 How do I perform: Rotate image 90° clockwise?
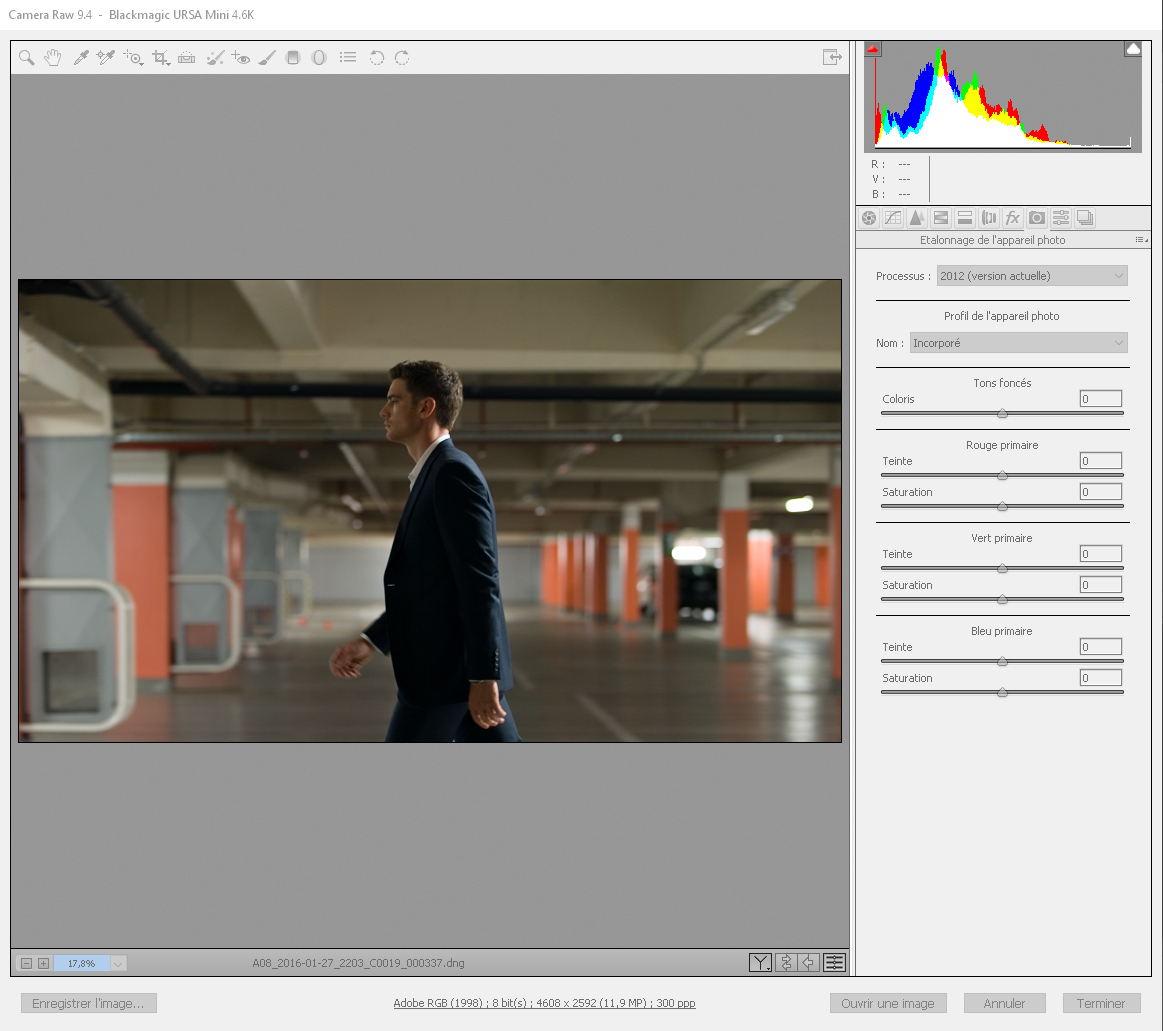tap(402, 58)
